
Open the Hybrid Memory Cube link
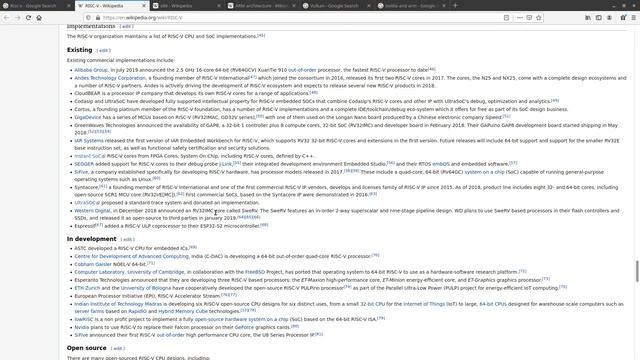[183, 311]
